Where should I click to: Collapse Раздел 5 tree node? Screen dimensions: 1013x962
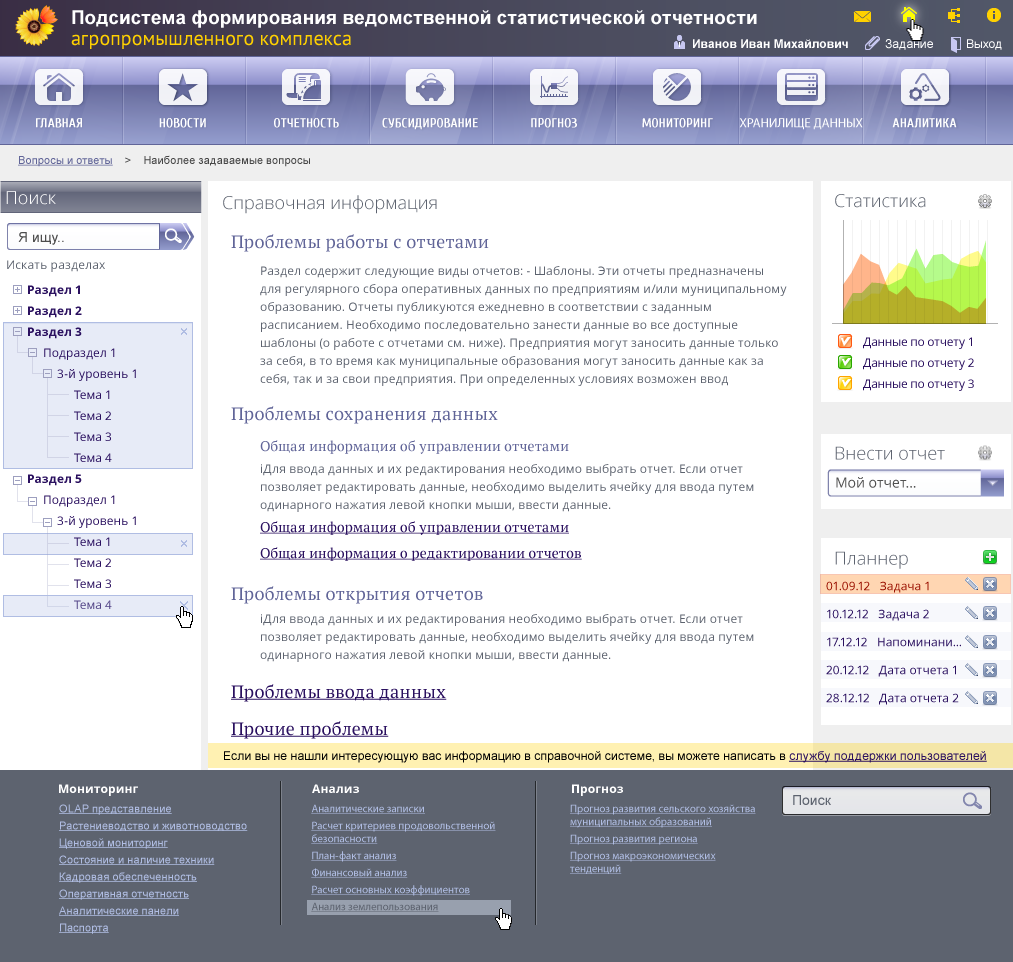point(17,479)
